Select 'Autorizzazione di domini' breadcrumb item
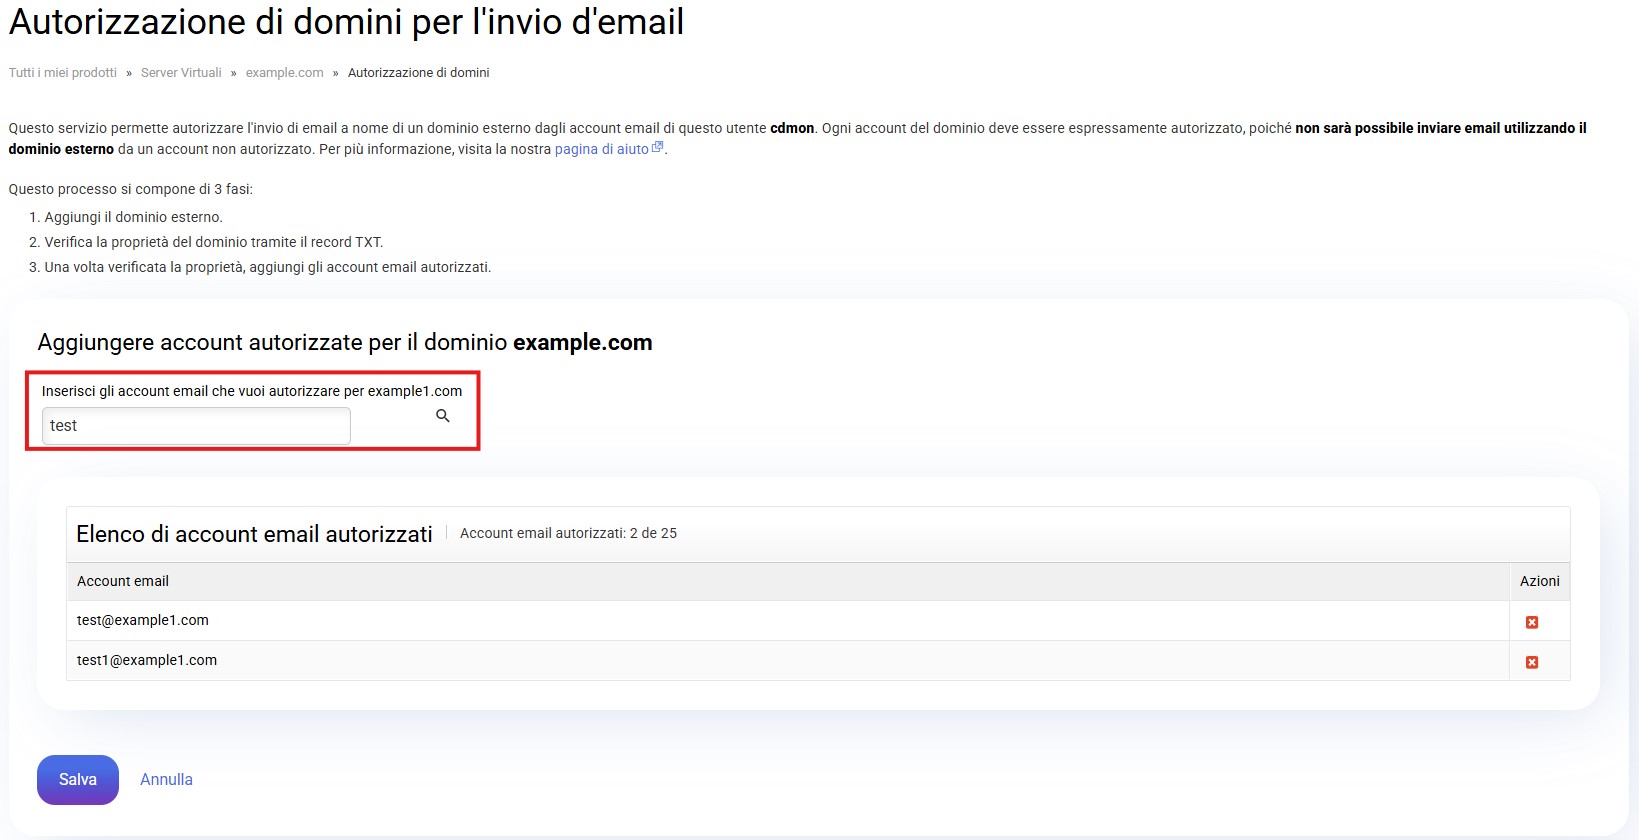Screen dimensions: 1639x840 pos(418,73)
